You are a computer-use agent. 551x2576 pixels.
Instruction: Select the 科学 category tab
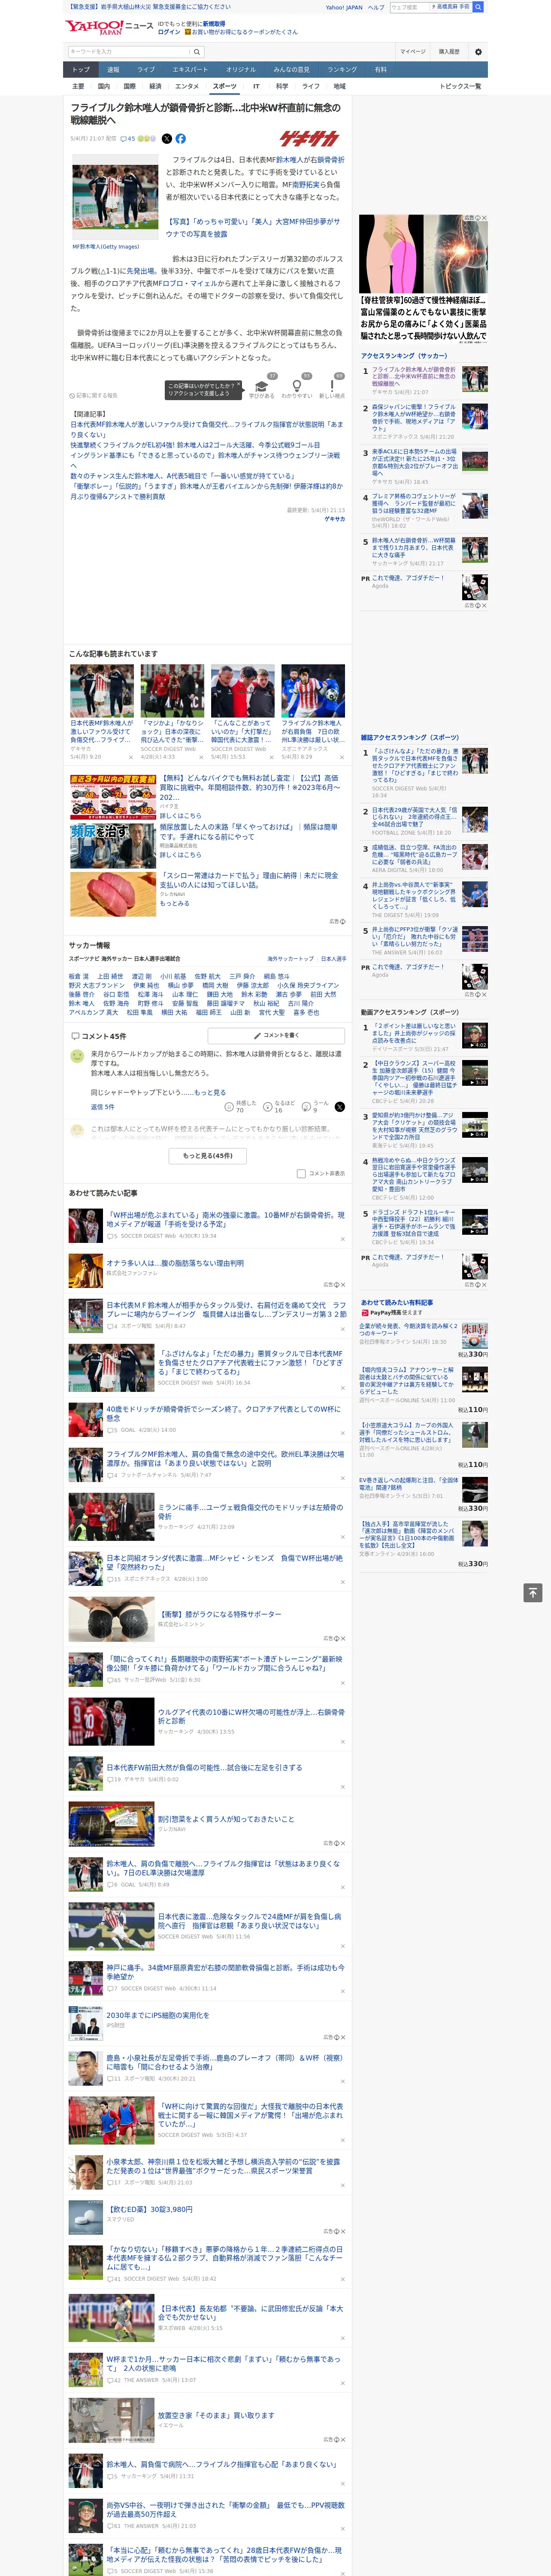point(282,86)
